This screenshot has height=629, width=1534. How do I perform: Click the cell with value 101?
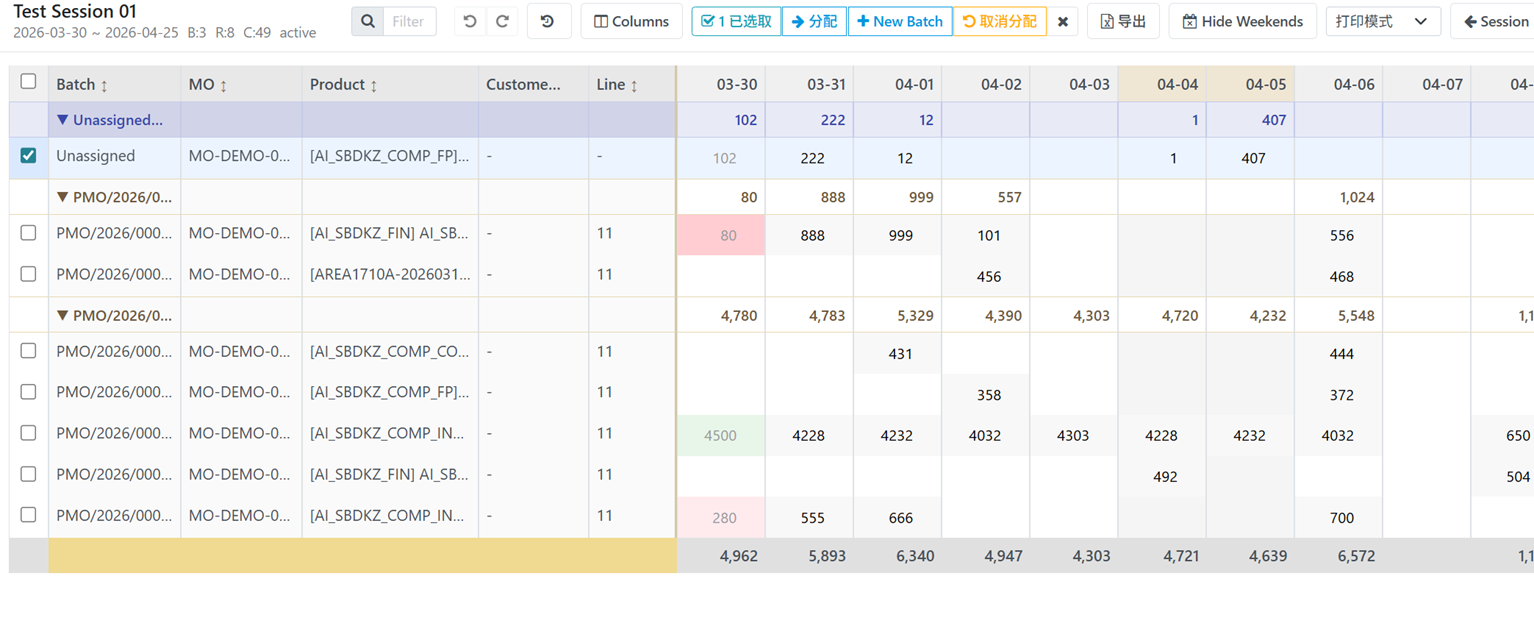986,235
